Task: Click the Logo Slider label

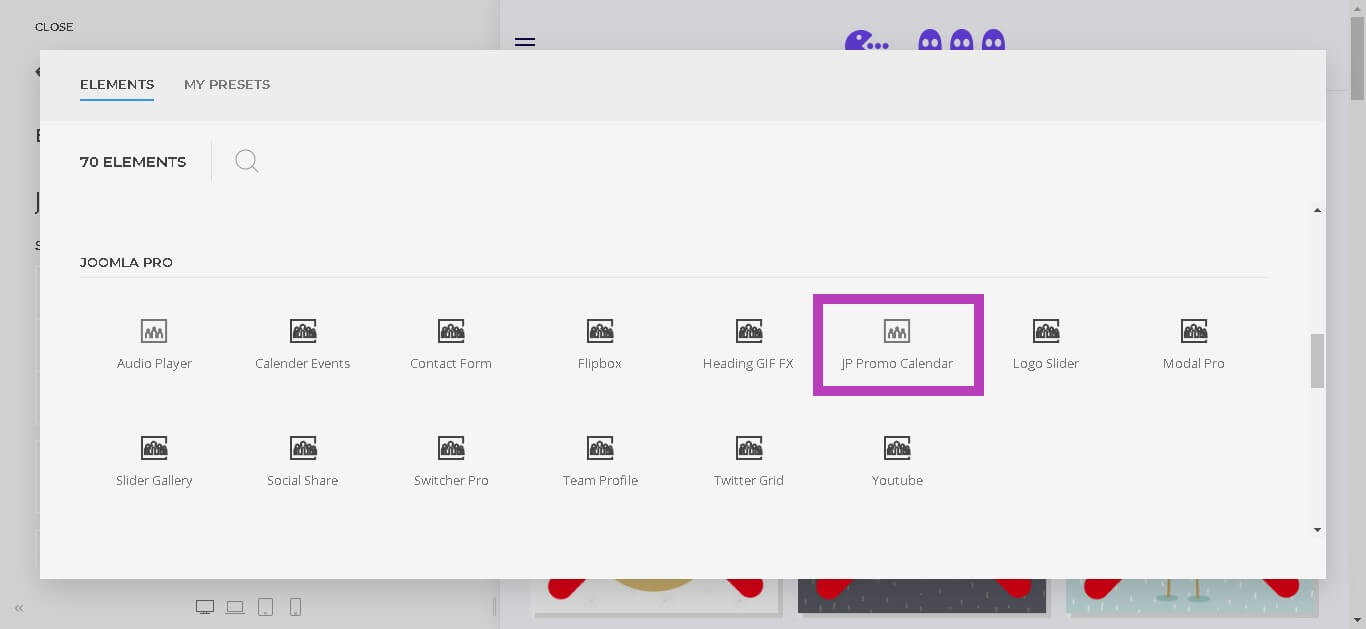Action: click(1046, 364)
